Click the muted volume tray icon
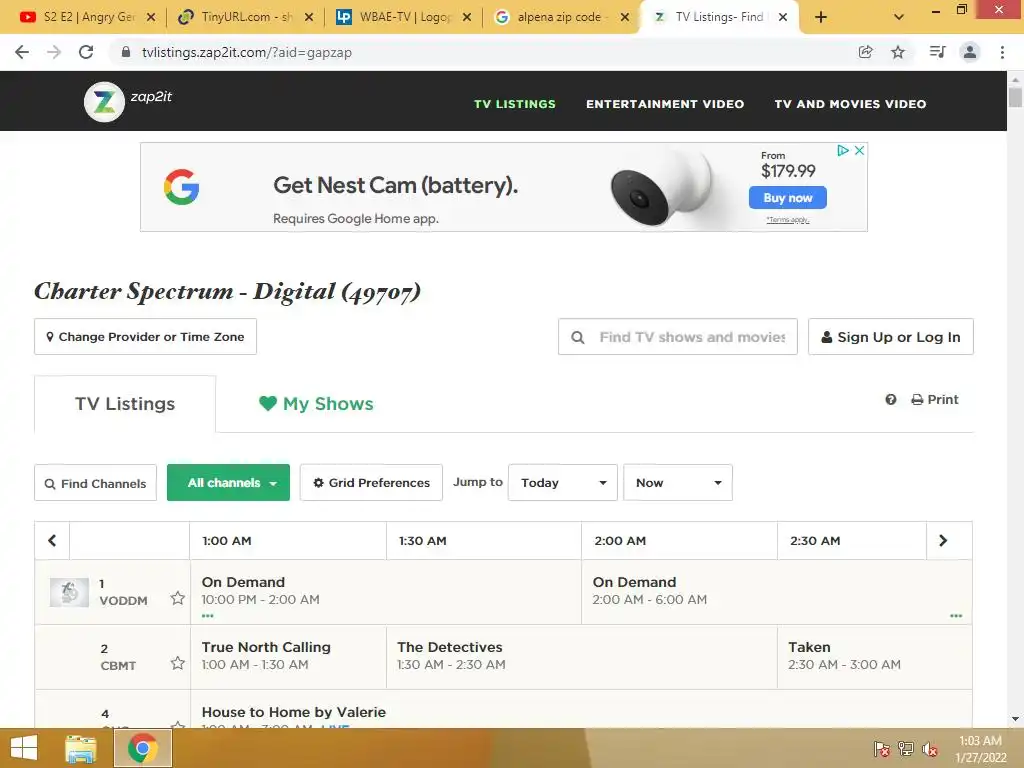1024x768 pixels. tap(930, 748)
